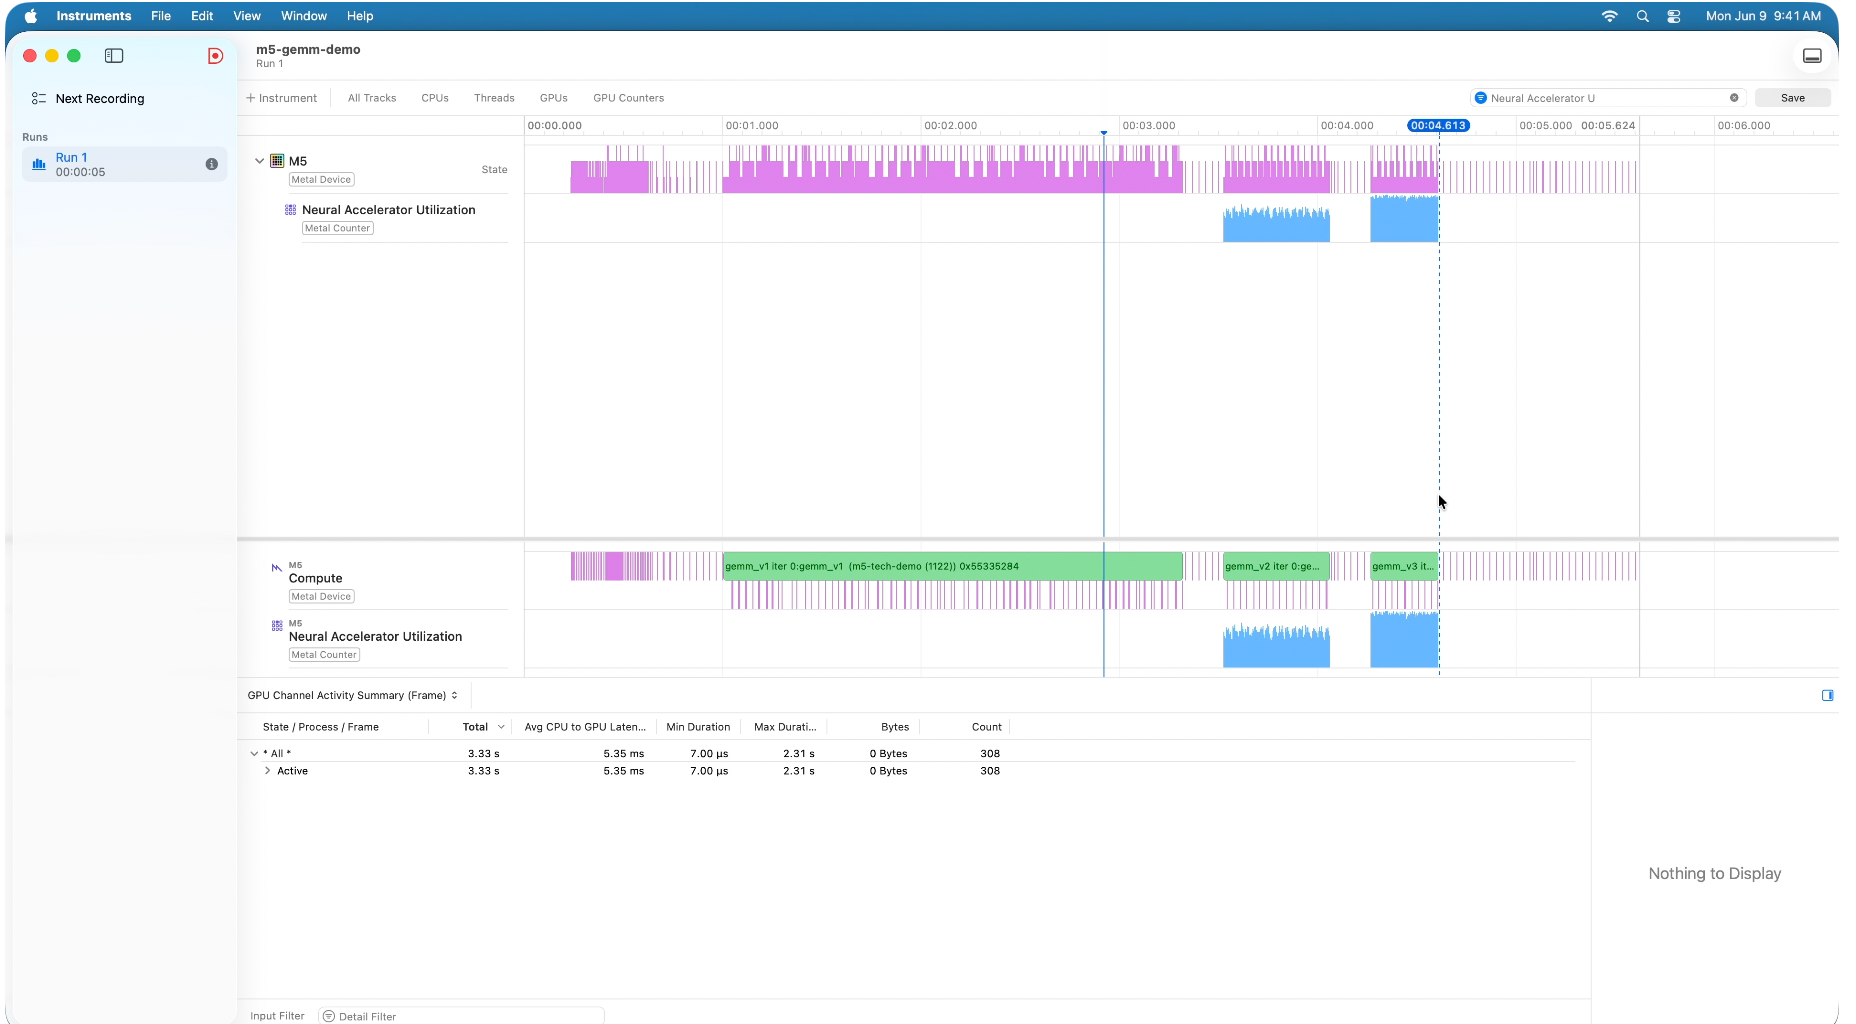Click the 00:04.613 inspection time marker
This screenshot has width=1856, height=1024.
point(1438,126)
